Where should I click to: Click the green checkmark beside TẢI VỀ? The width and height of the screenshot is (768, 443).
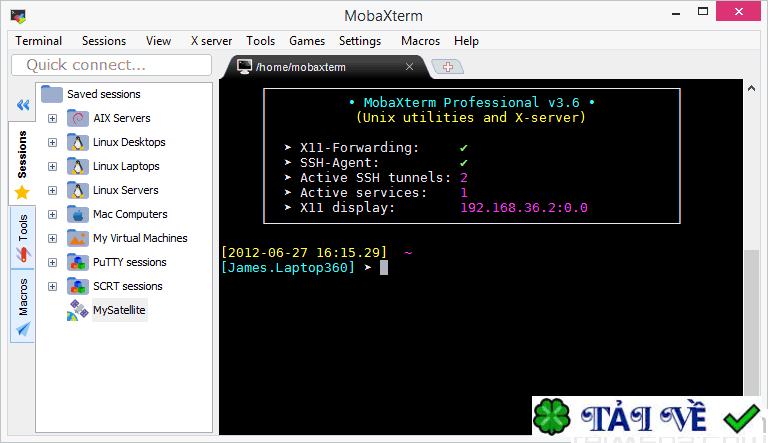pos(741,419)
